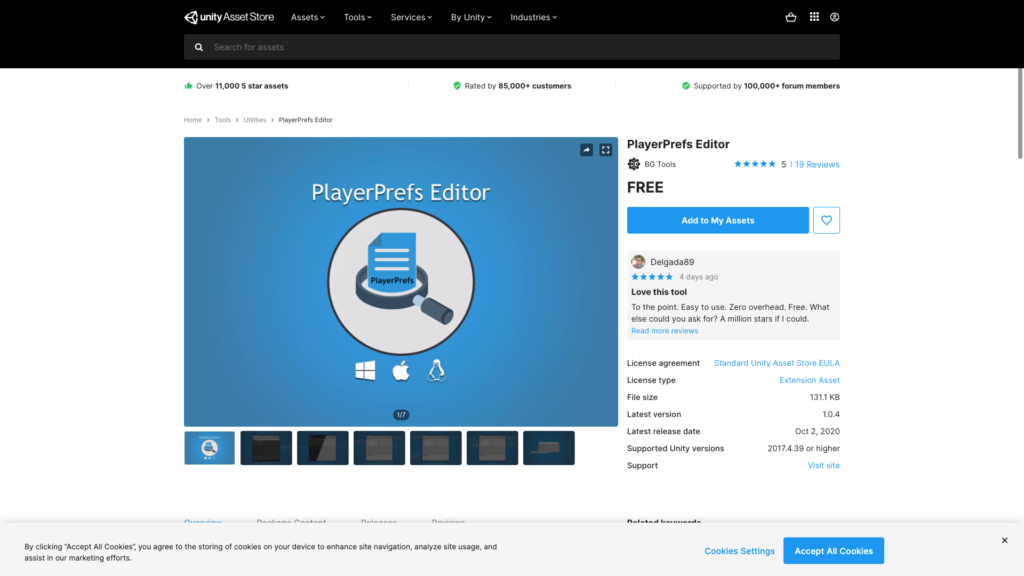Open the Standard Unity Asset Store EULA
Image resolution: width=1024 pixels, height=576 pixels.
[x=776, y=362]
